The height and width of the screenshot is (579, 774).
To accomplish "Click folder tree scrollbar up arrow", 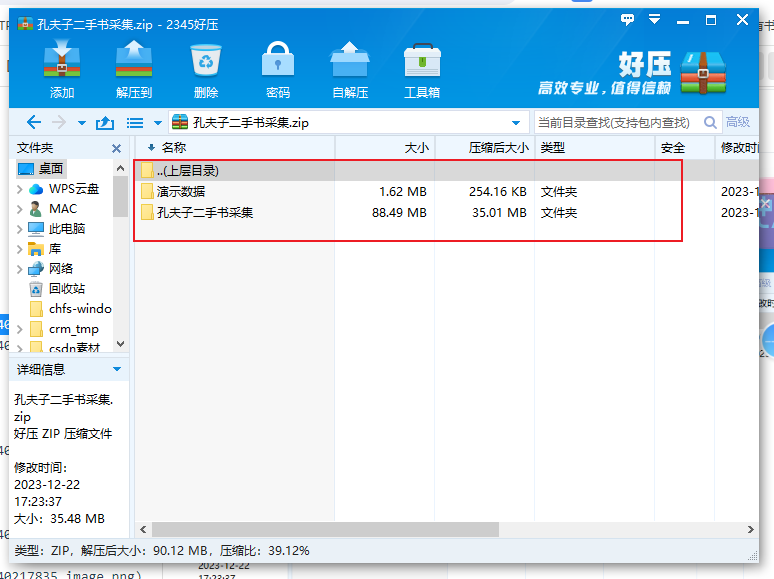I will (x=120, y=169).
